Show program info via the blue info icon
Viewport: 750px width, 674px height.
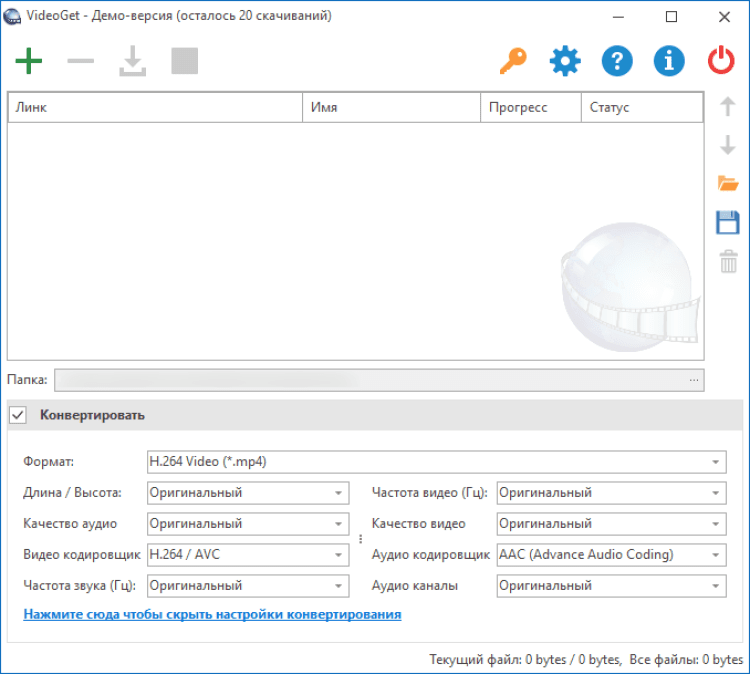[669, 61]
